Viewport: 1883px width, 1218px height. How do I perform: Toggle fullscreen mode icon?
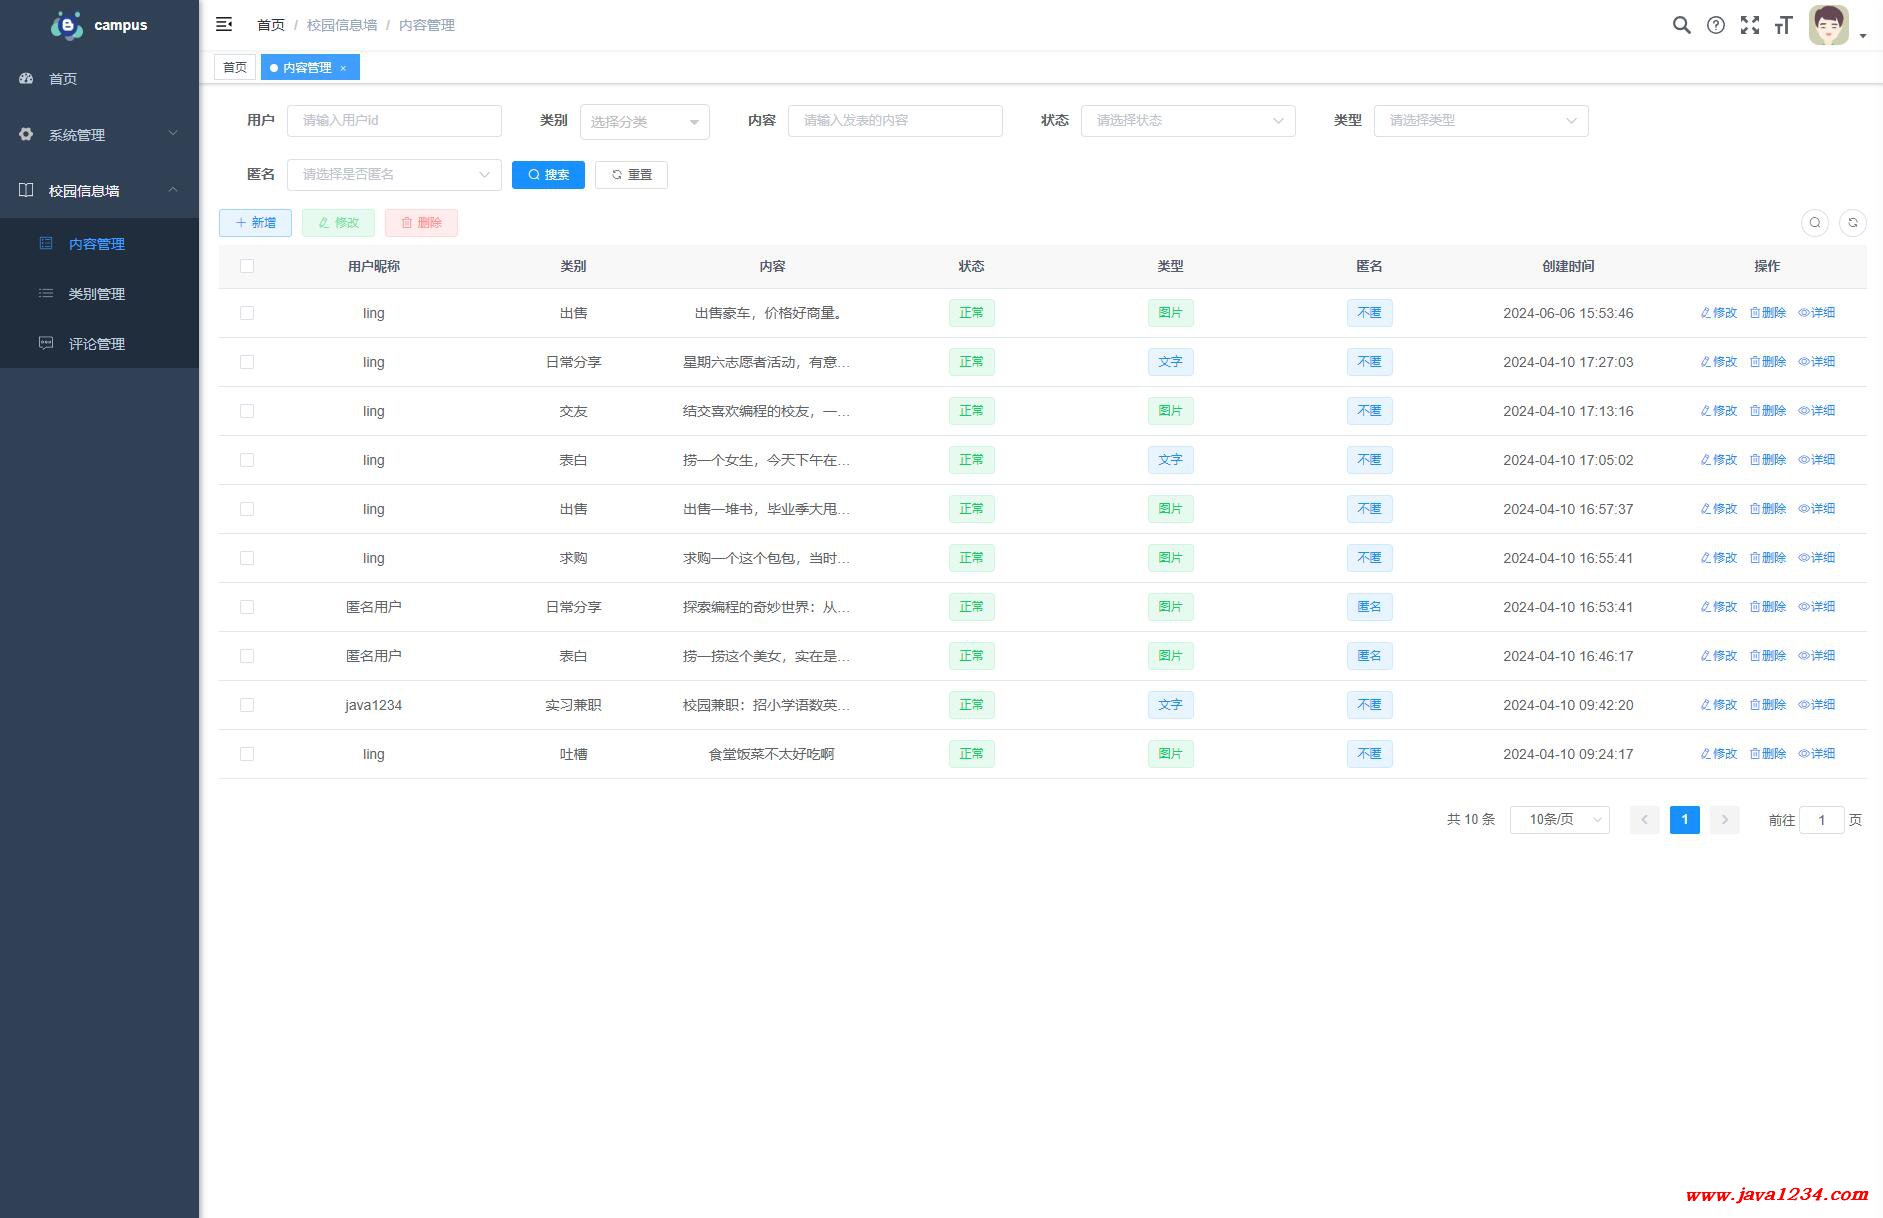click(1749, 25)
